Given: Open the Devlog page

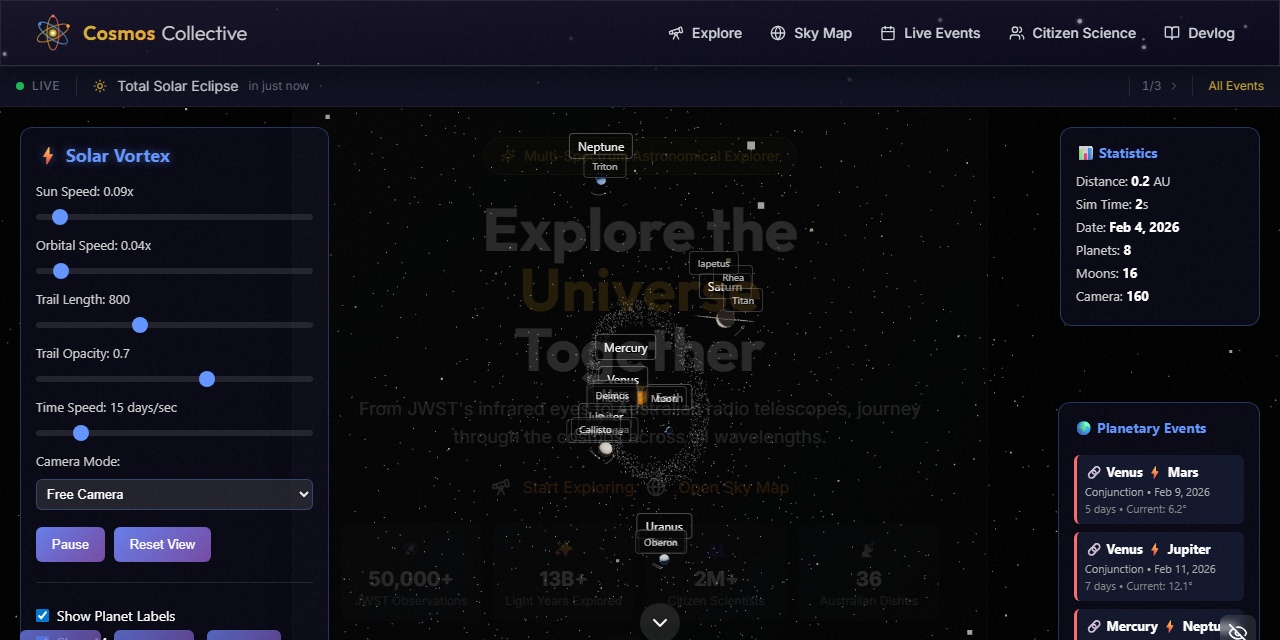Looking at the screenshot, I should [x=1200, y=33].
